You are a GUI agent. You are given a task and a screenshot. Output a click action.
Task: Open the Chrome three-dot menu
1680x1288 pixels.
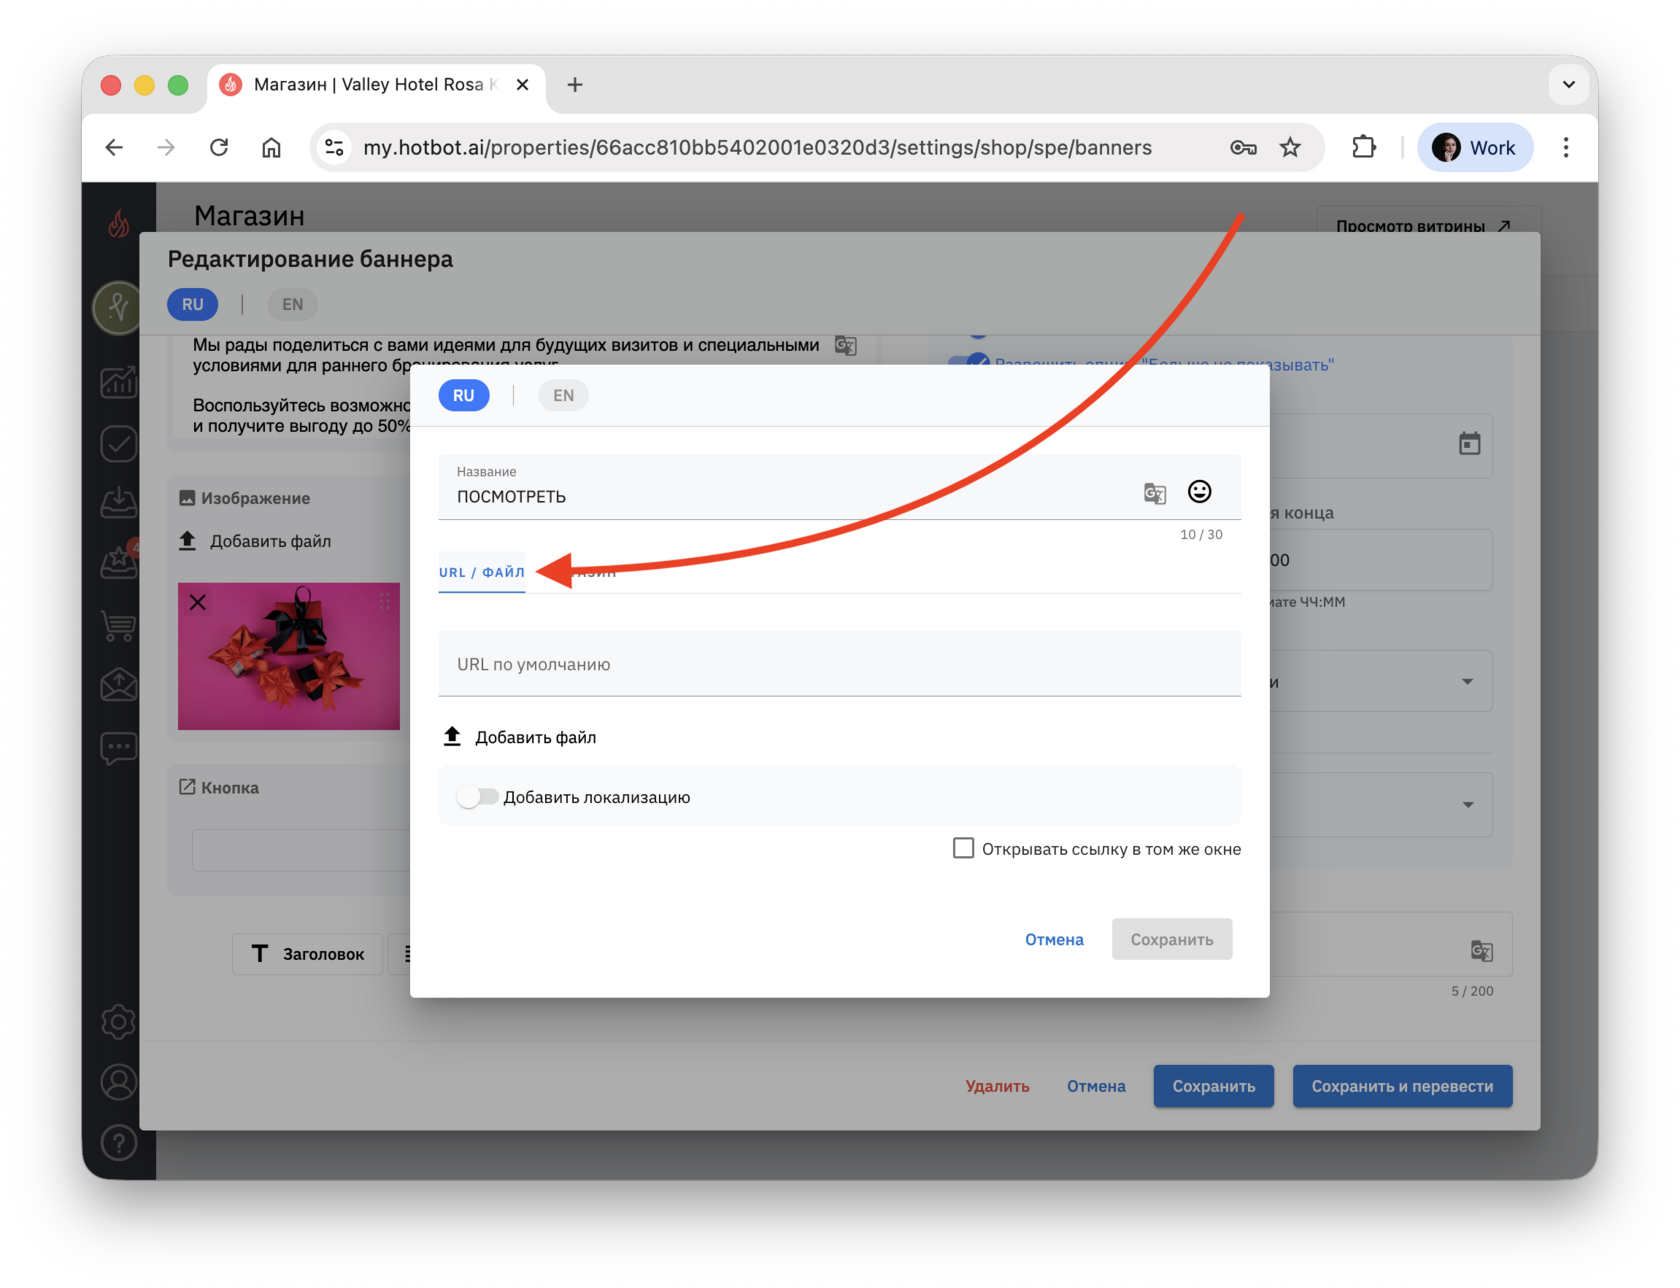tap(1566, 148)
